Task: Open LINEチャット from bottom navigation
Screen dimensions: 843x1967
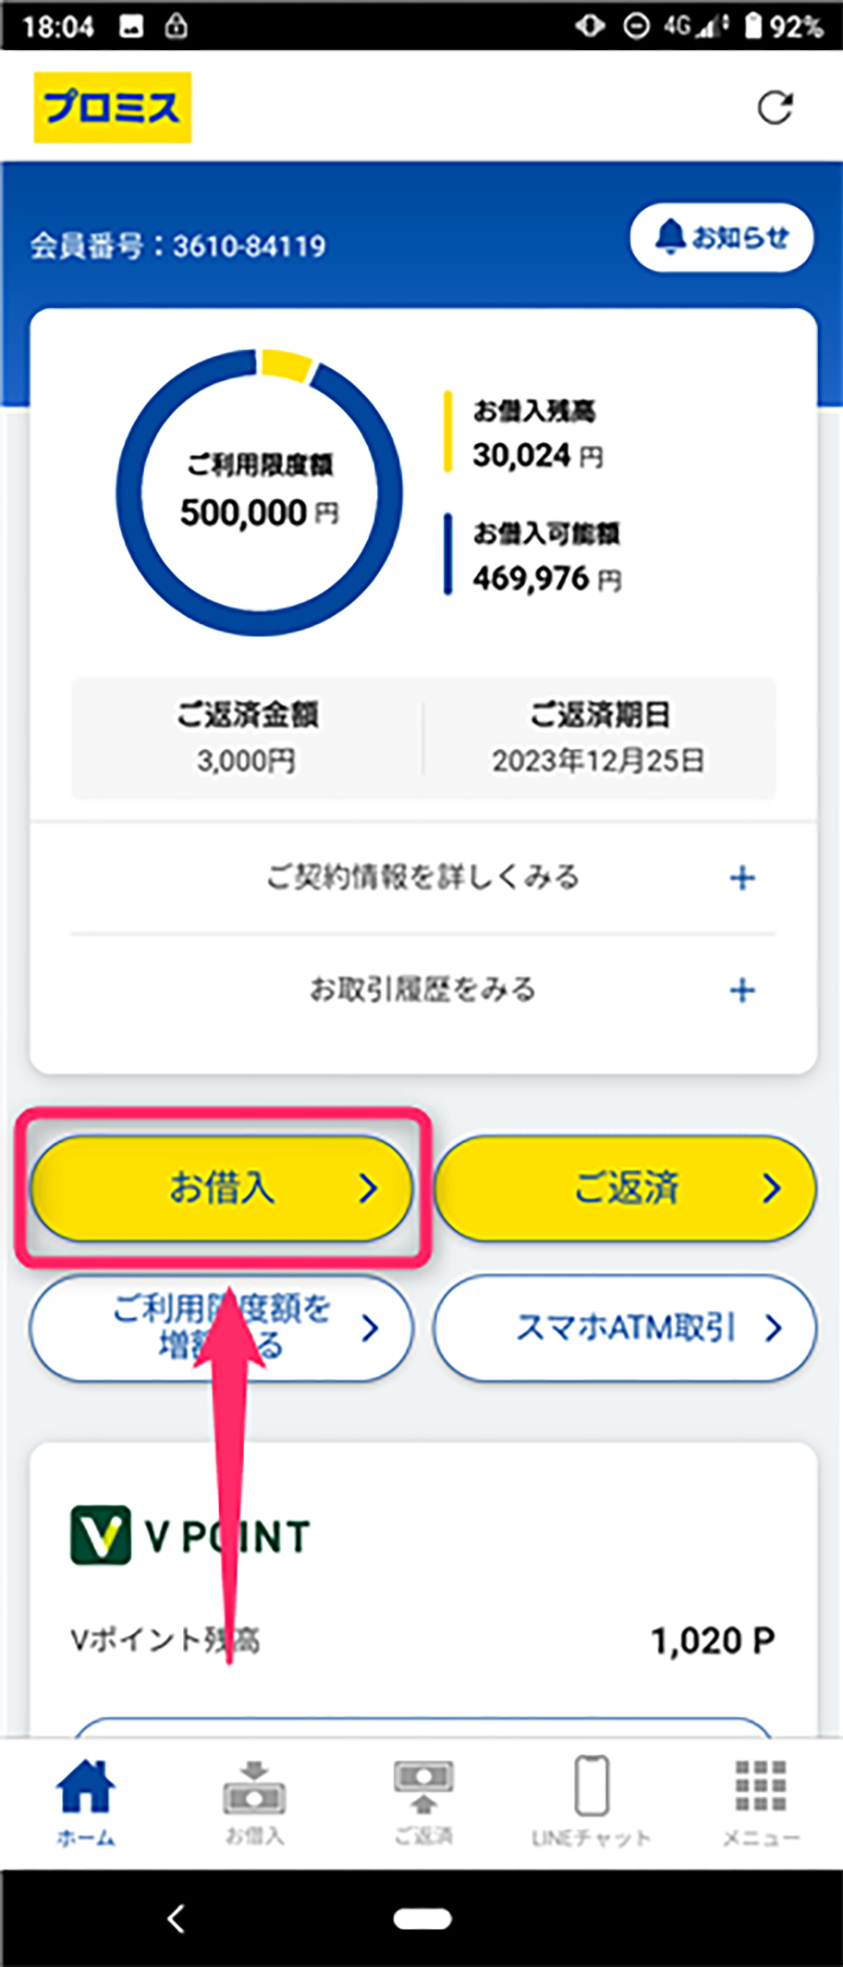Action: (591, 1802)
